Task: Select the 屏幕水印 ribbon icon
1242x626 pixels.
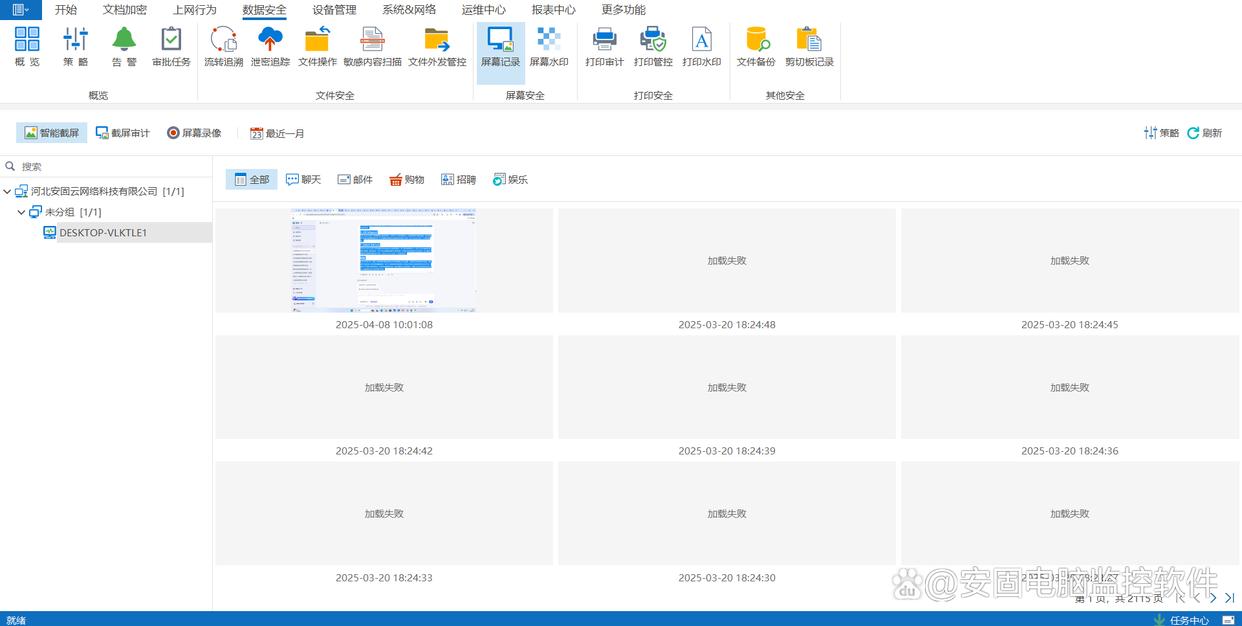Action: [x=548, y=47]
